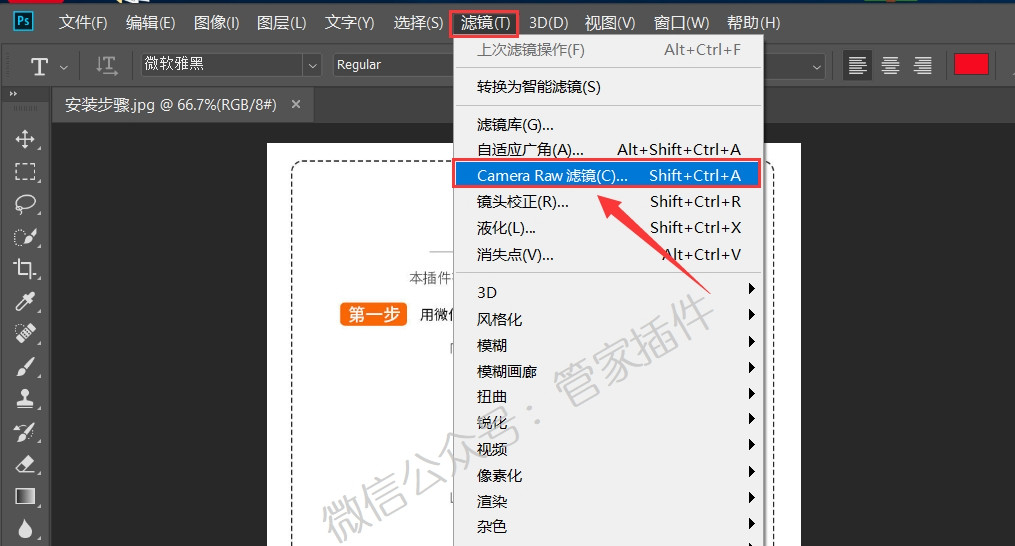Toggle text orientation icon
The height and width of the screenshot is (546, 1015).
pyautogui.click(x=106, y=65)
